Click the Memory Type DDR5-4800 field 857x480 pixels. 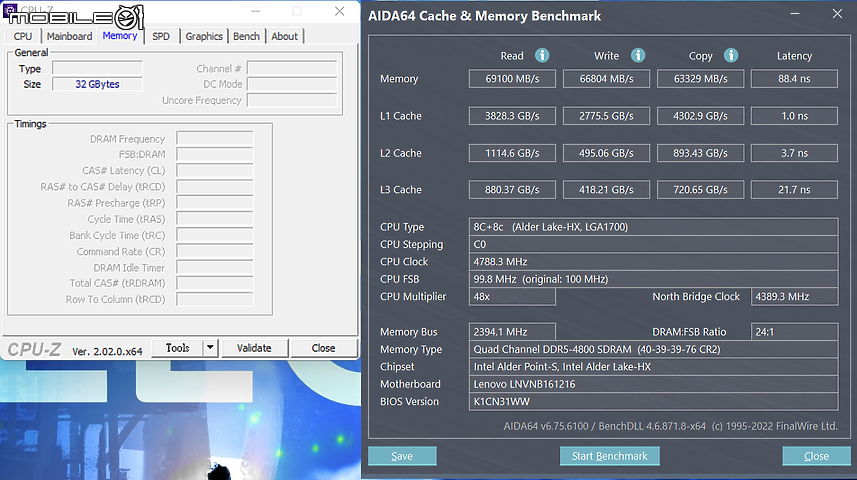tap(653, 349)
